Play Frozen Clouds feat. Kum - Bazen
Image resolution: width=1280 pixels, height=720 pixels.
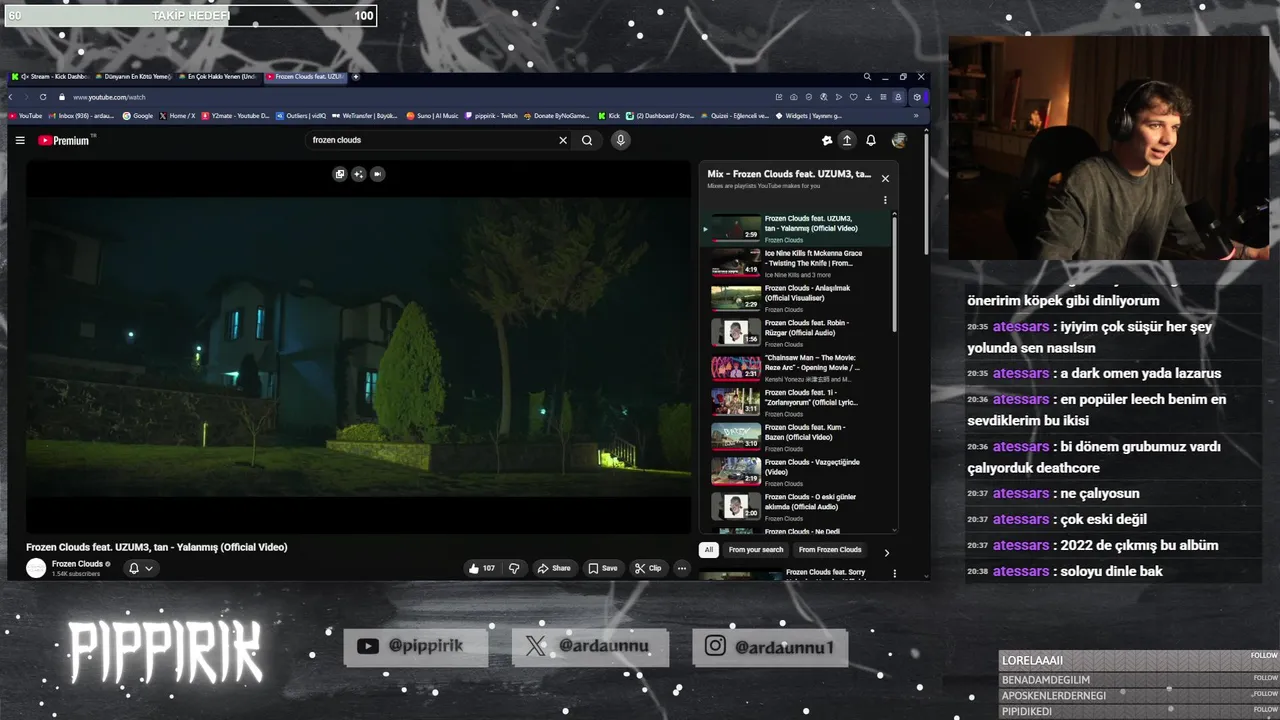[x=800, y=437]
